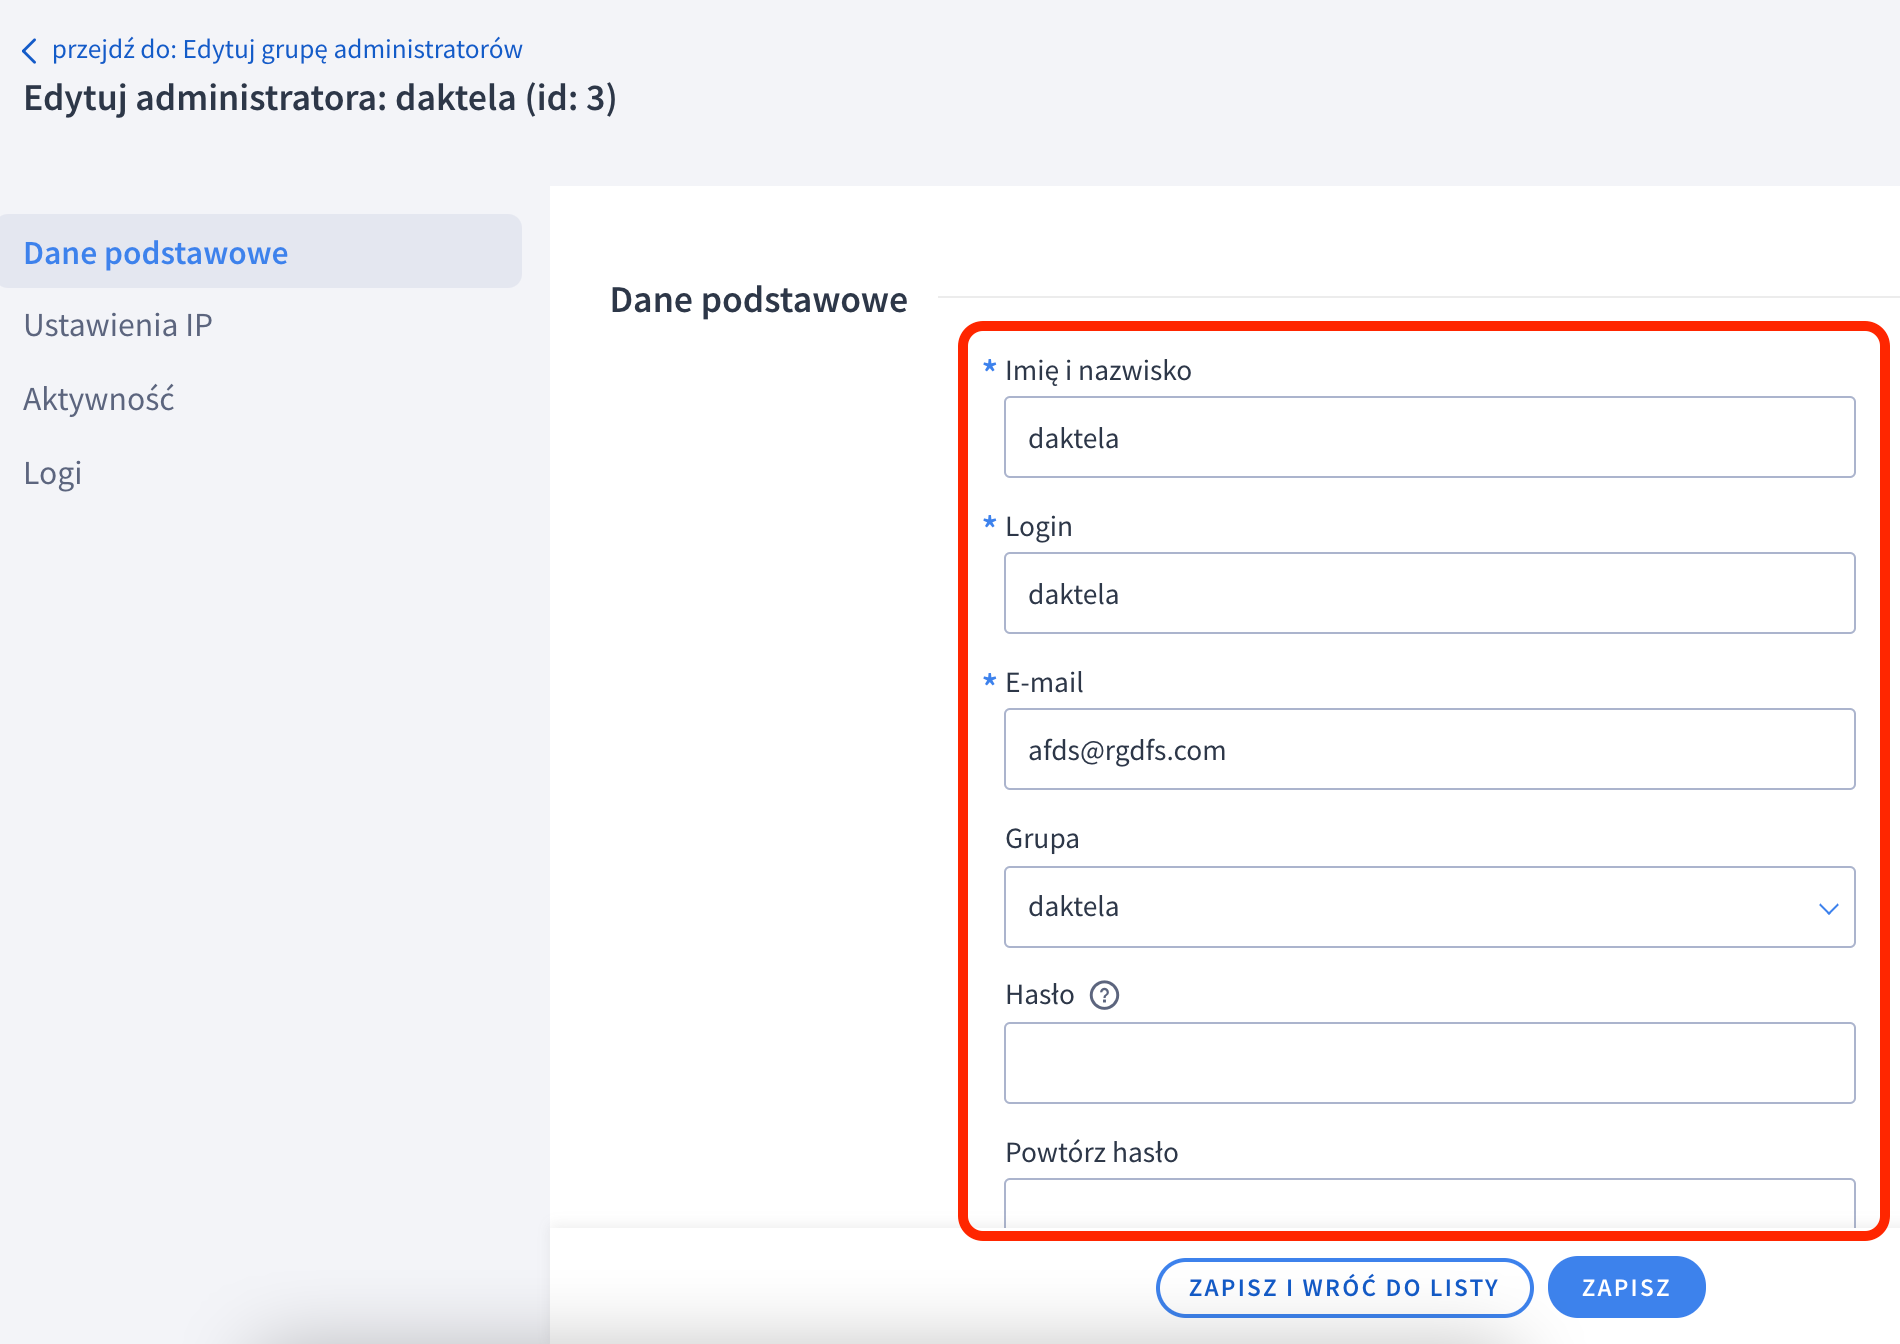Click the Imię i nazwisko field label
The width and height of the screenshot is (1900, 1344).
click(x=1097, y=371)
